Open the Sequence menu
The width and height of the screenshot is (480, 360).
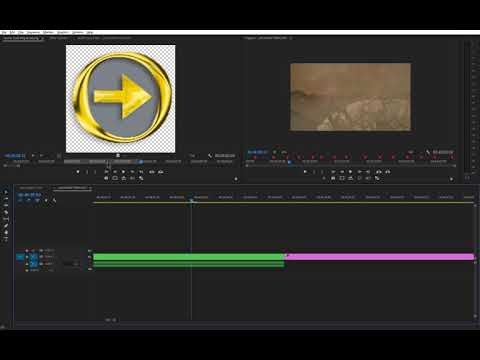click(x=33, y=33)
